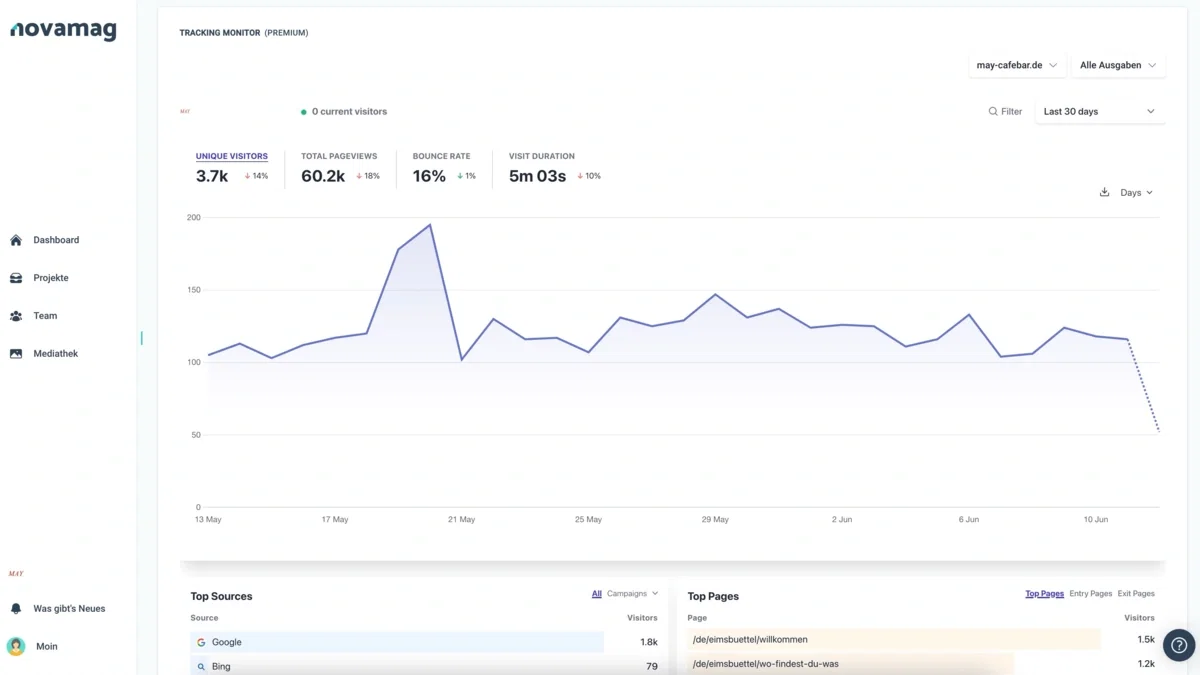Click the Bing search icon
Viewport: 1200px width, 675px height.
tap(201, 666)
